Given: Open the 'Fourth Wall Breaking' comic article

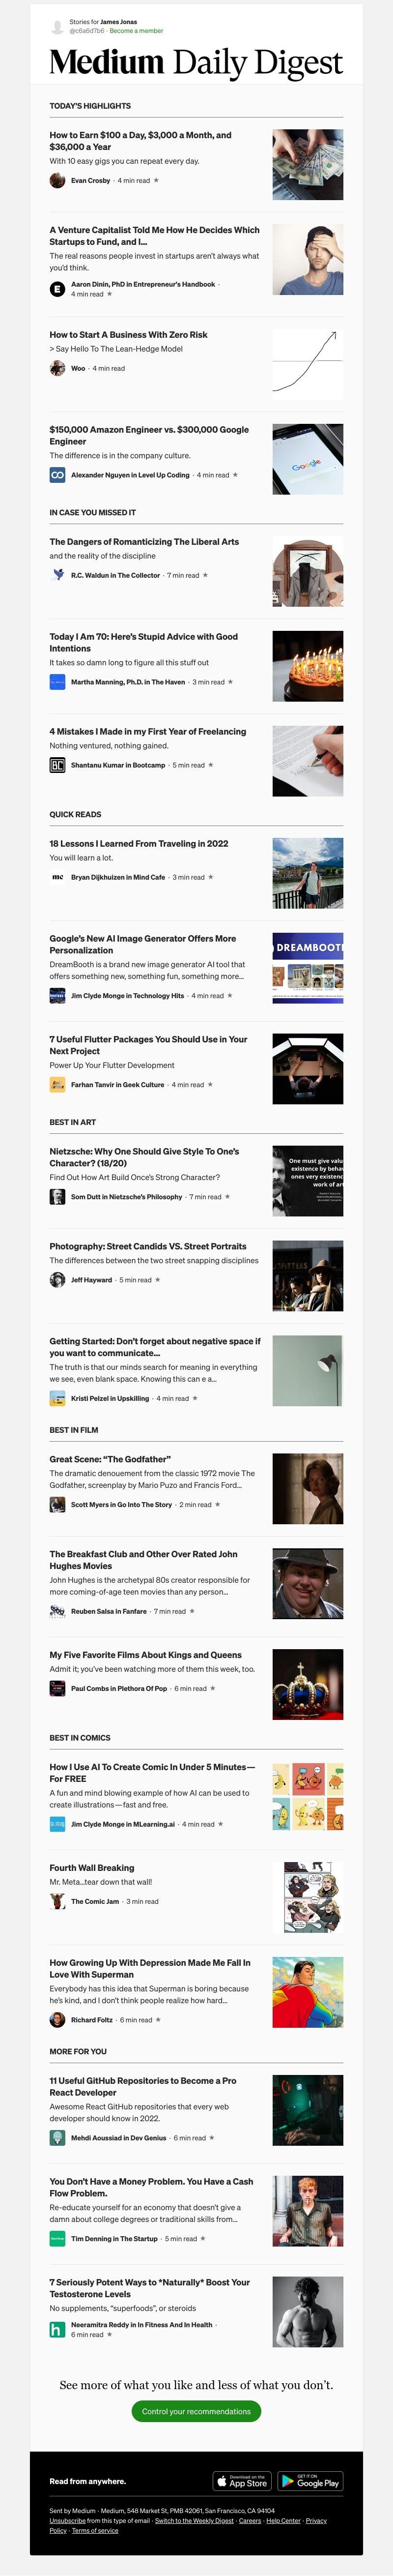Looking at the screenshot, I should pyautogui.click(x=92, y=1868).
